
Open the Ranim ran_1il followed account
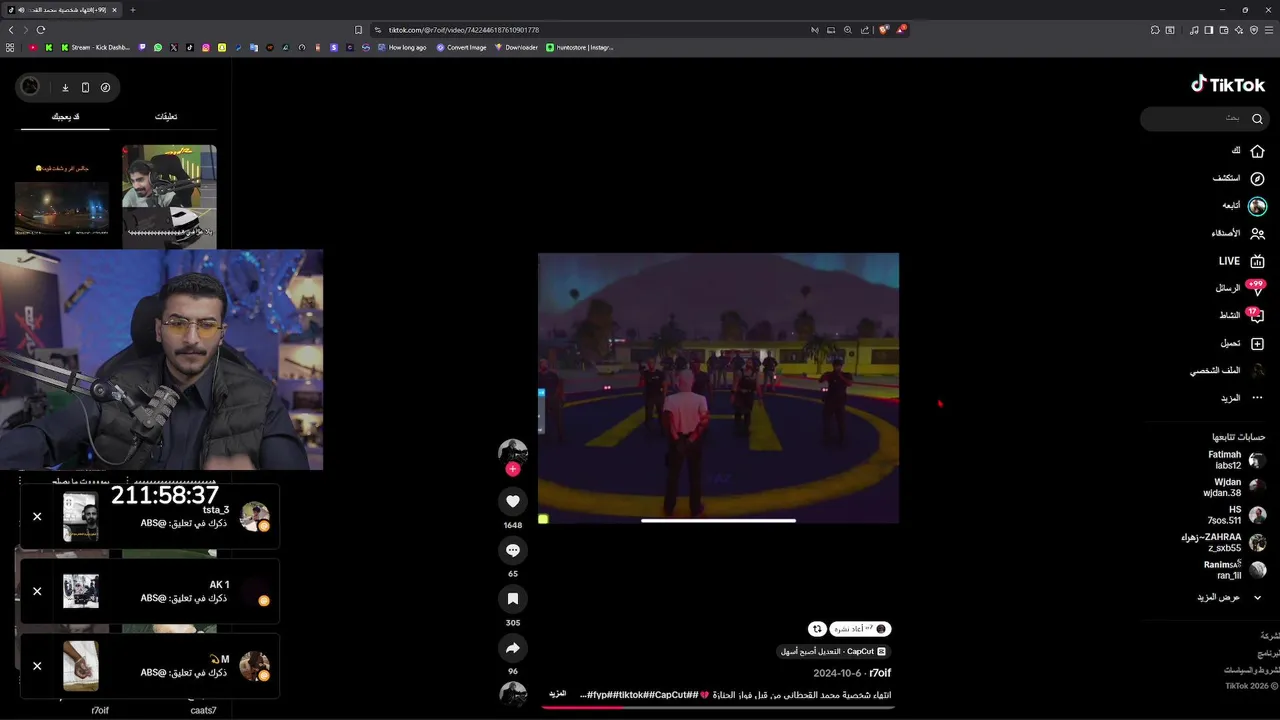(1235, 570)
